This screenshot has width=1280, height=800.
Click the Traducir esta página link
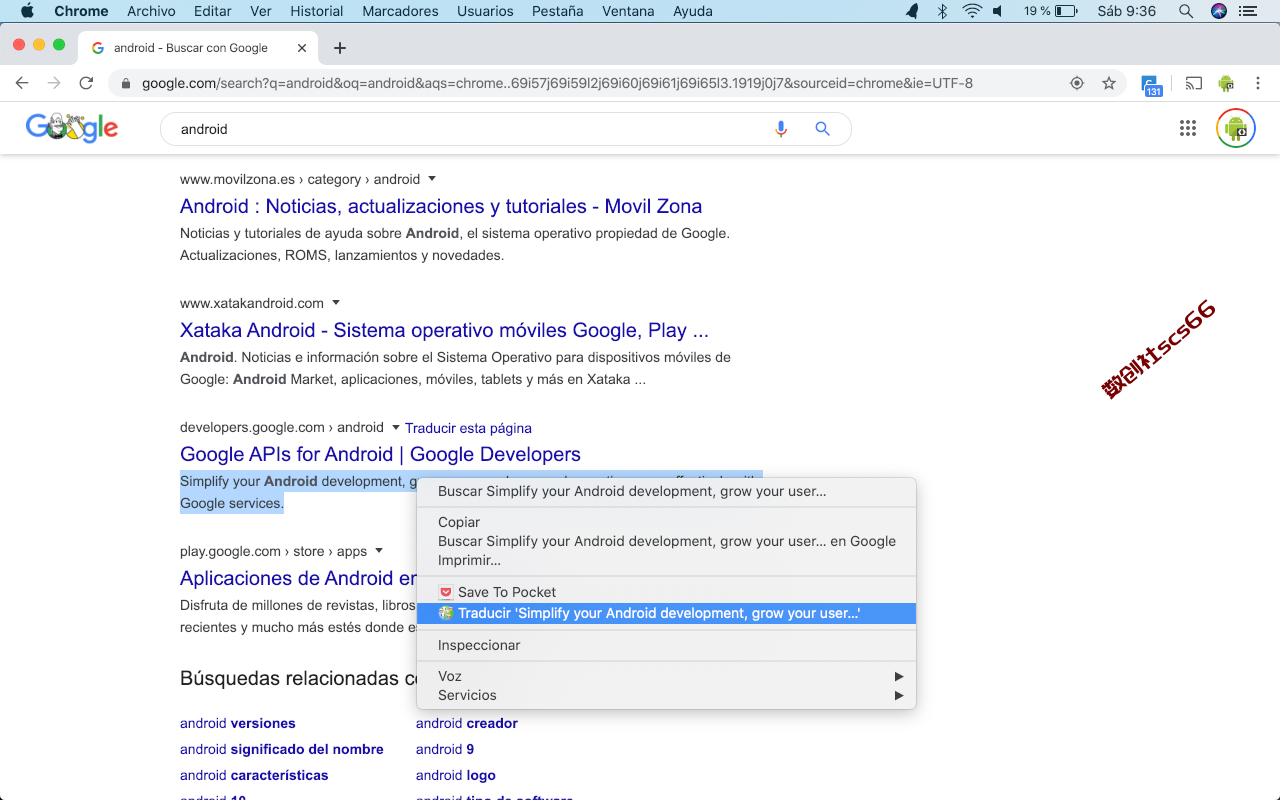pyautogui.click(x=468, y=428)
